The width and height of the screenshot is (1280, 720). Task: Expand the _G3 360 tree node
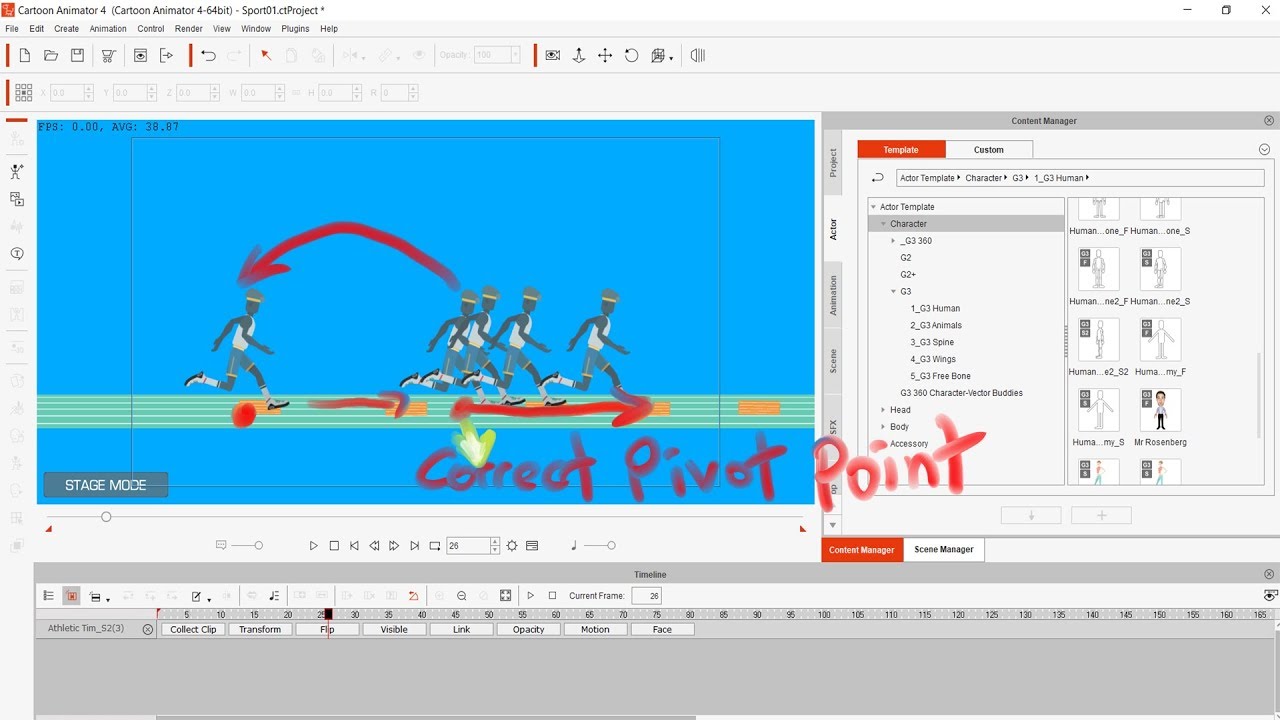pos(894,241)
